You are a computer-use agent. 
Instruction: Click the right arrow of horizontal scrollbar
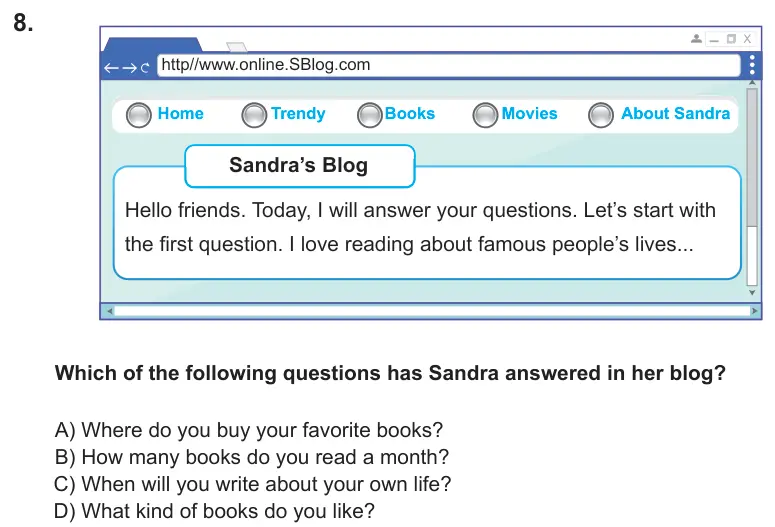pyautogui.click(x=754, y=311)
